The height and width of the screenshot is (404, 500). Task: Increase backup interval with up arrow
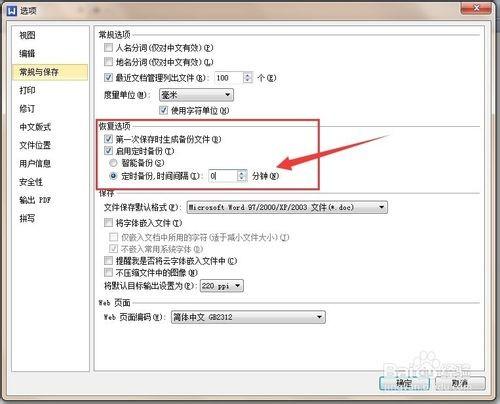pyautogui.click(x=242, y=173)
